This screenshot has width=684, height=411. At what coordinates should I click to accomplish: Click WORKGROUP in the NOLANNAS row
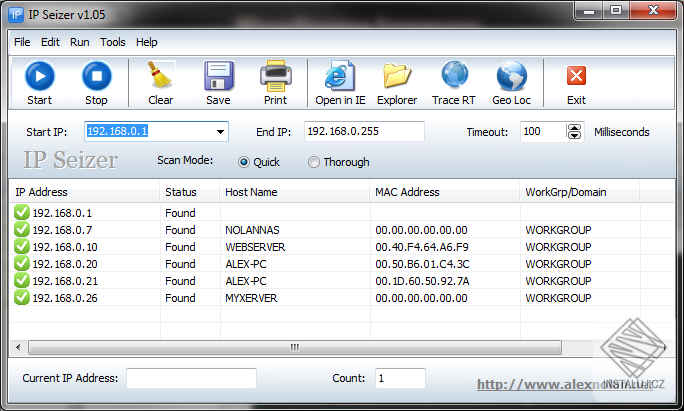pyautogui.click(x=558, y=230)
